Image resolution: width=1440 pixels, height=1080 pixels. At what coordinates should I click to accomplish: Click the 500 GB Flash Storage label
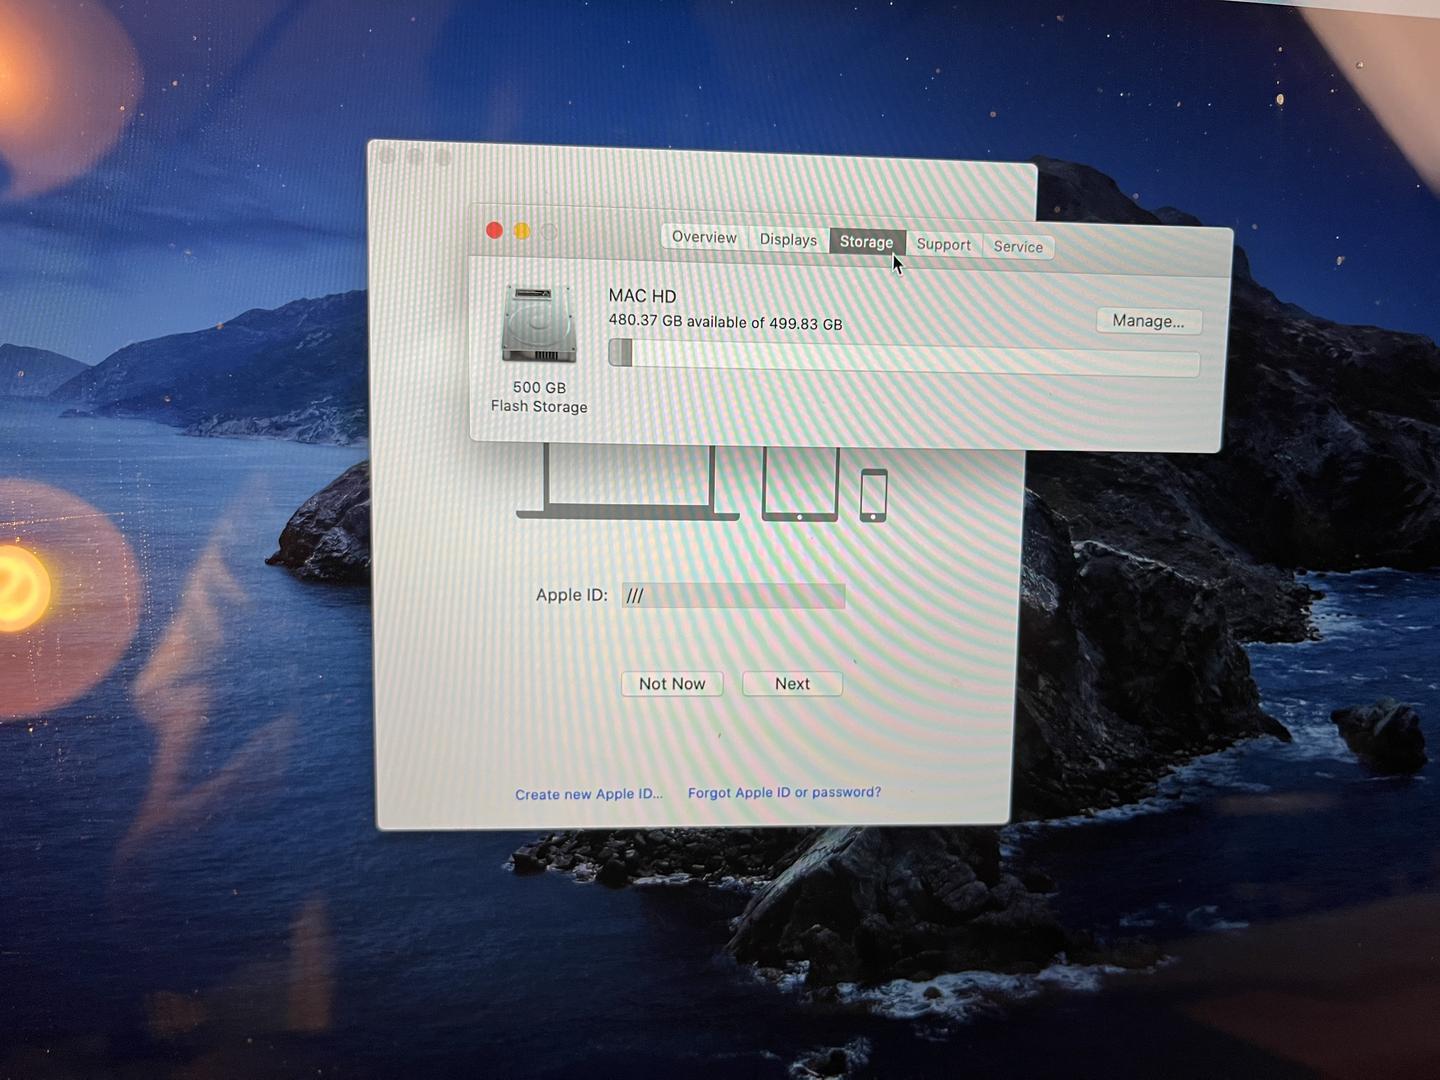coord(539,397)
